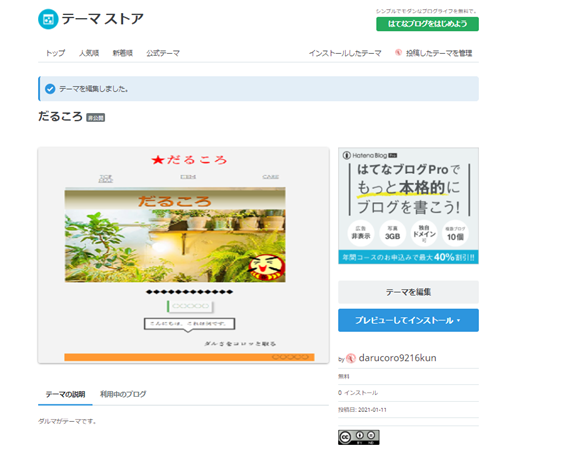Click the 0 インストール count text

pyautogui.click(x=358, y=393)
